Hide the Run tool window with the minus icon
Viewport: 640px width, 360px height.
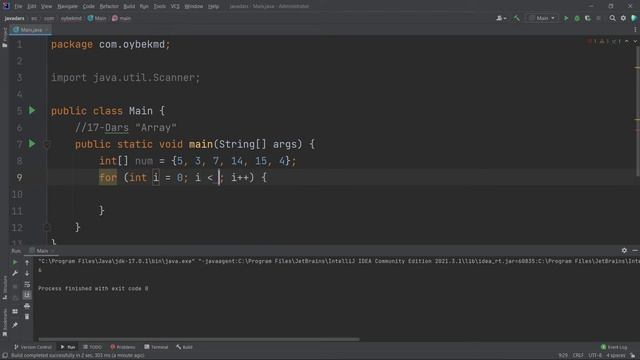tap(635, 251)
